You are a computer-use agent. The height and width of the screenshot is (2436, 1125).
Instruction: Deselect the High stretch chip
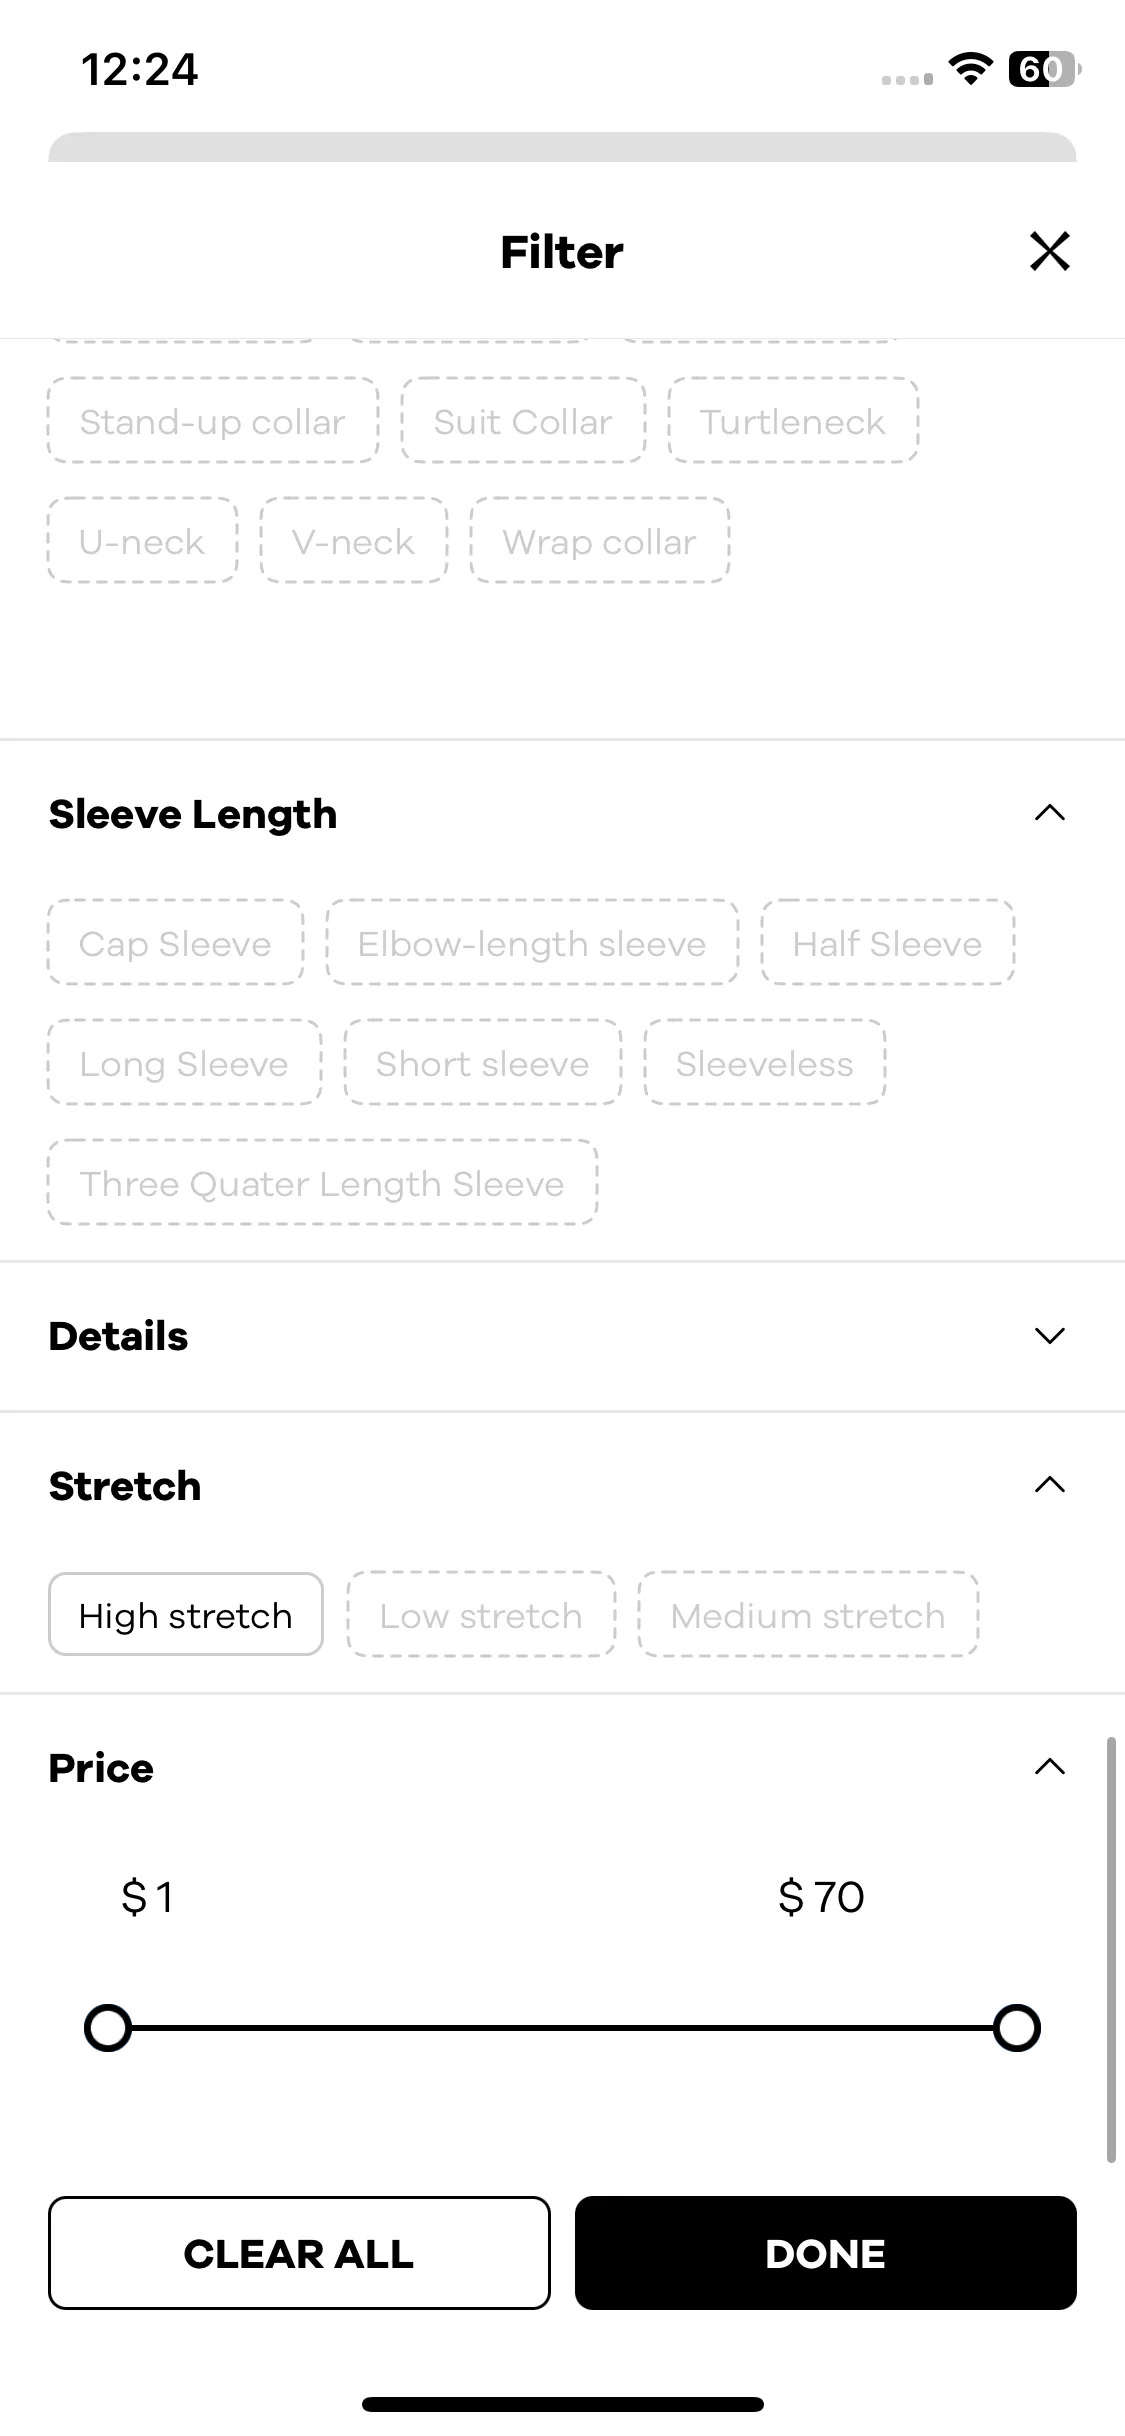coord(186,1615)
